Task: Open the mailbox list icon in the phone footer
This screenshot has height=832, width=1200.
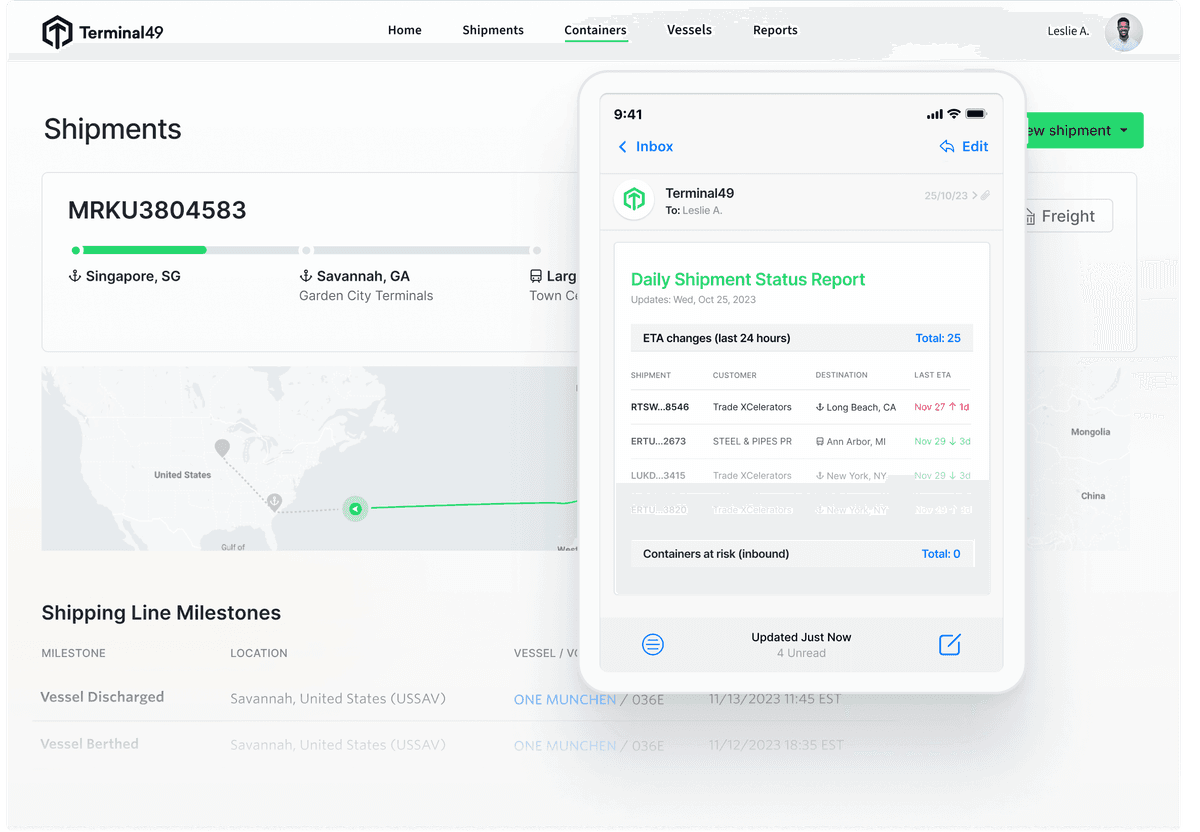Action: [653, 645]
